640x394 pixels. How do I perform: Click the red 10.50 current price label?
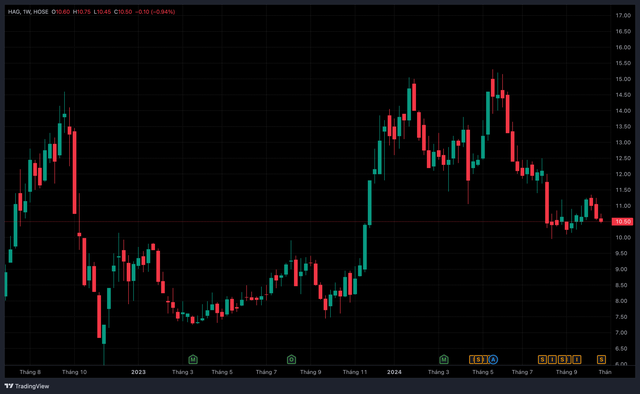point(622,222)
